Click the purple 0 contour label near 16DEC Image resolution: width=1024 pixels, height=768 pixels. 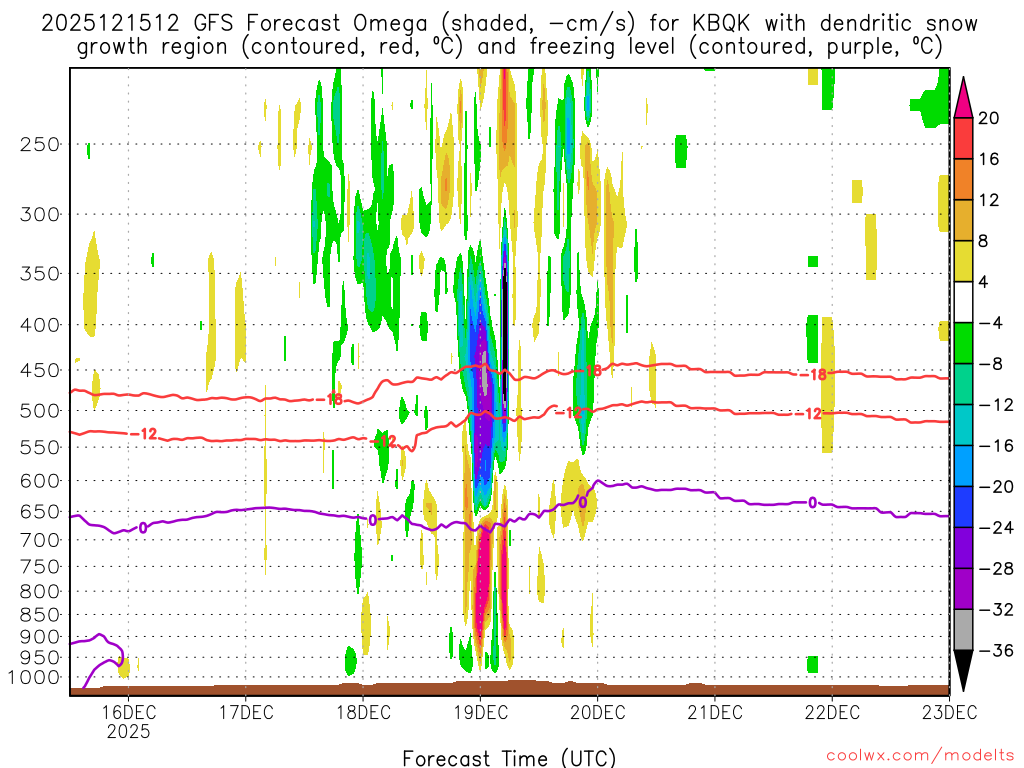coord(143,528)
